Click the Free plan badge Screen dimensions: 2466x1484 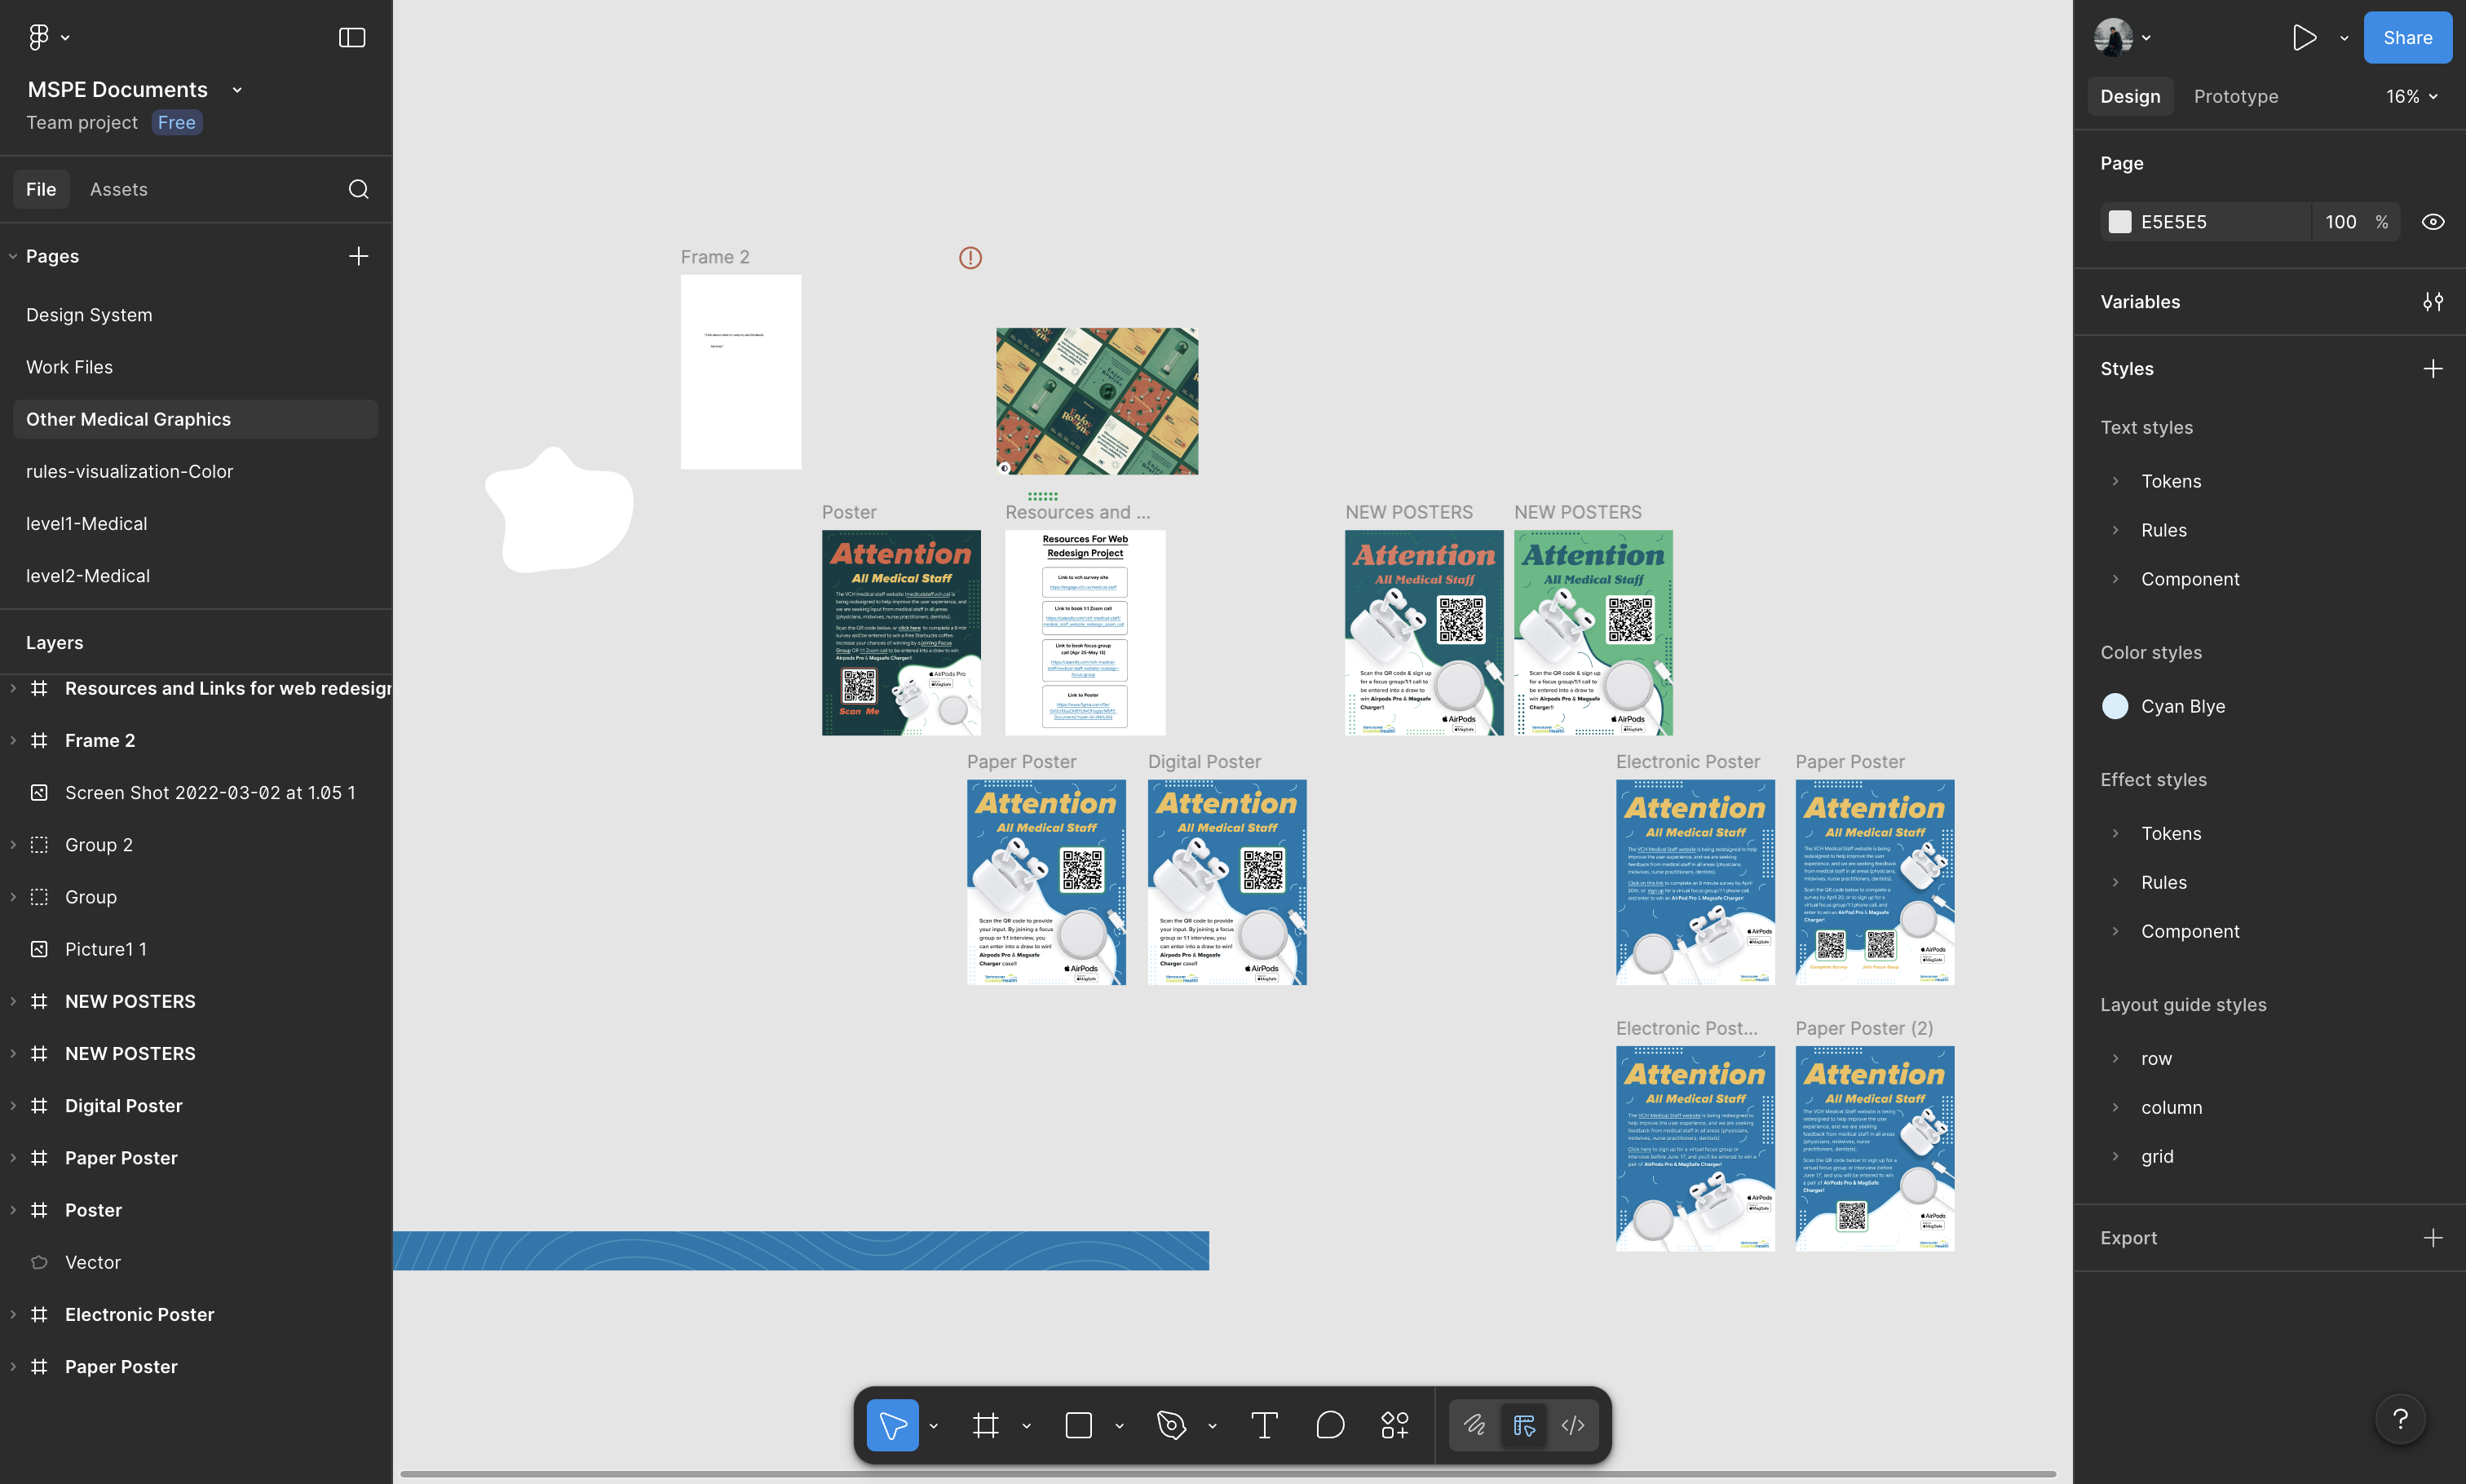tap(177, 122)
